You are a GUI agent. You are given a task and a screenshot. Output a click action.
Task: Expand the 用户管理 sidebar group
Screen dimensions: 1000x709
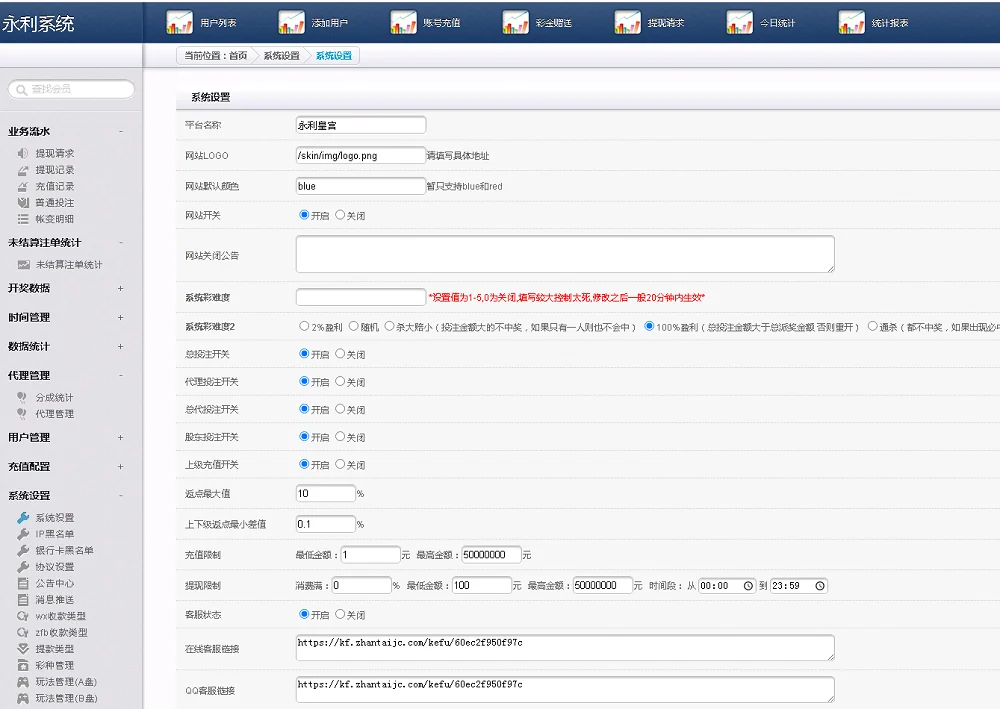121,437
